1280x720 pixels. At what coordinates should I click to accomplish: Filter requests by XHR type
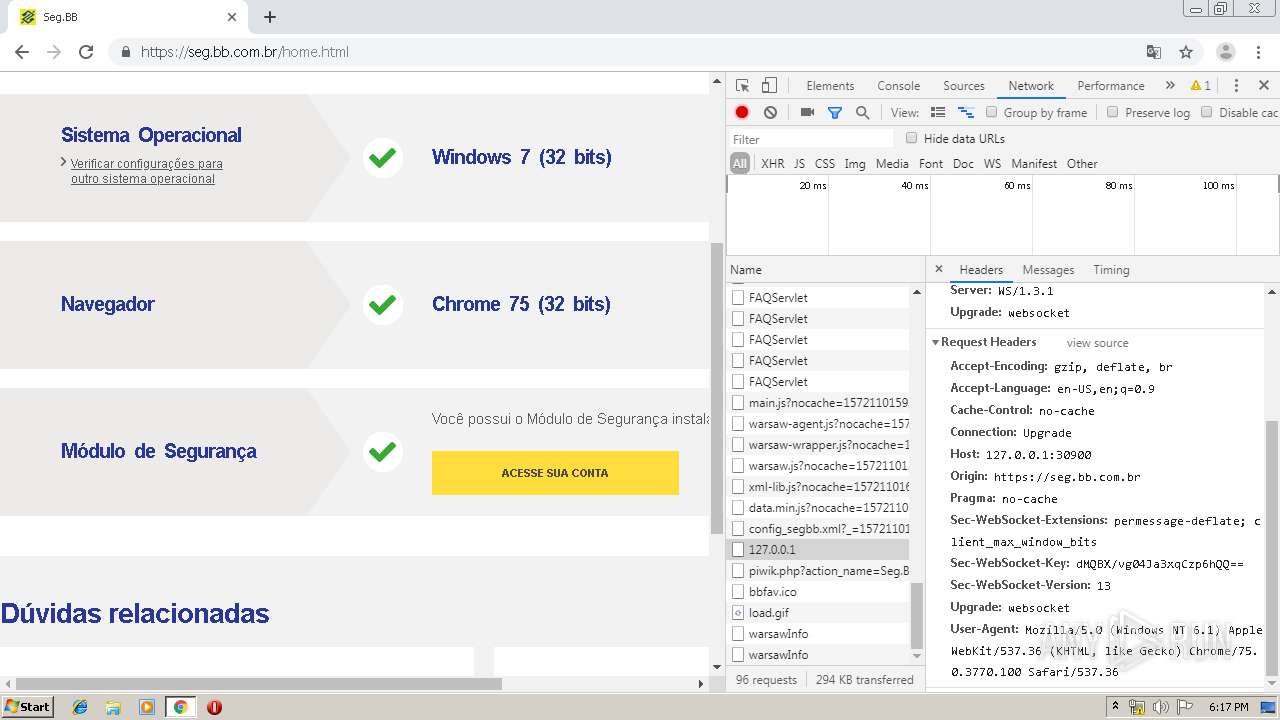[x=773, y=164]
